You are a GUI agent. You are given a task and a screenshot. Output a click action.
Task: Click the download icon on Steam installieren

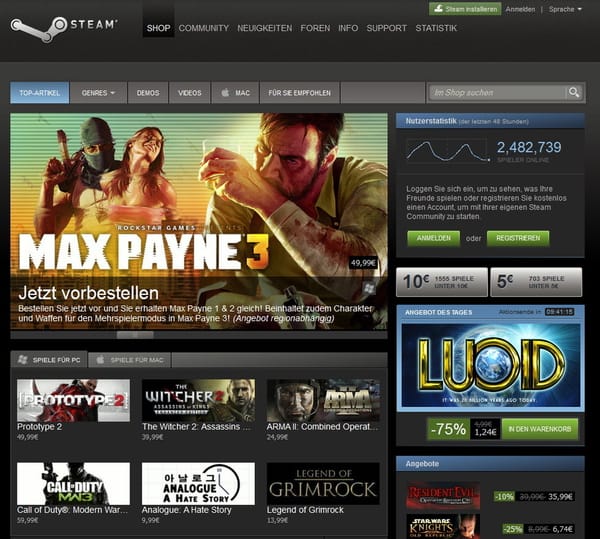point(439,8)
